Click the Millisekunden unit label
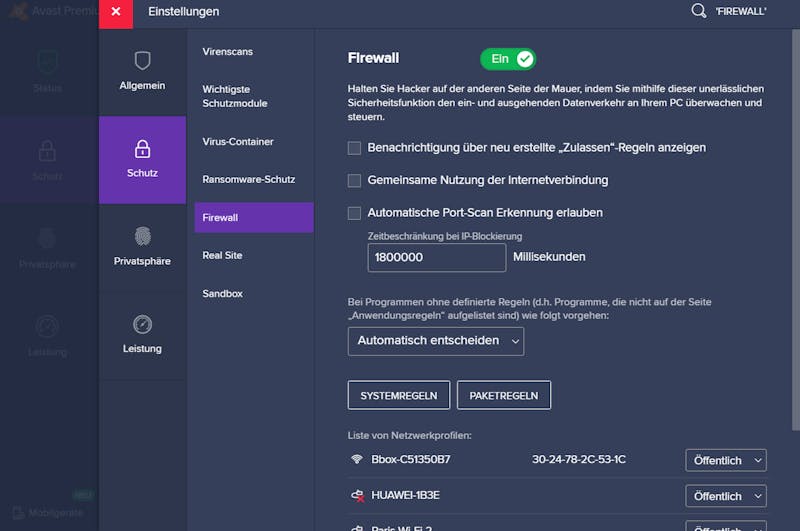This screenshot has width=800, height=531. pyautogui.click(x=549, y=257)
